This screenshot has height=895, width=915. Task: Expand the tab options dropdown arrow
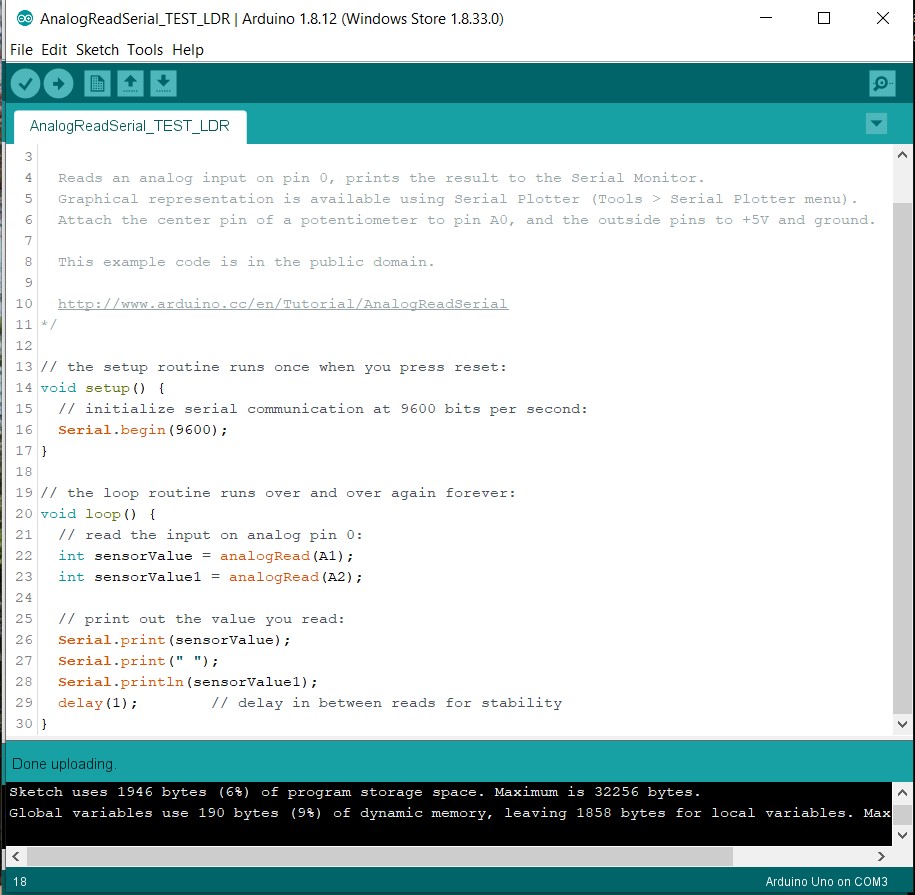[876, 124]
